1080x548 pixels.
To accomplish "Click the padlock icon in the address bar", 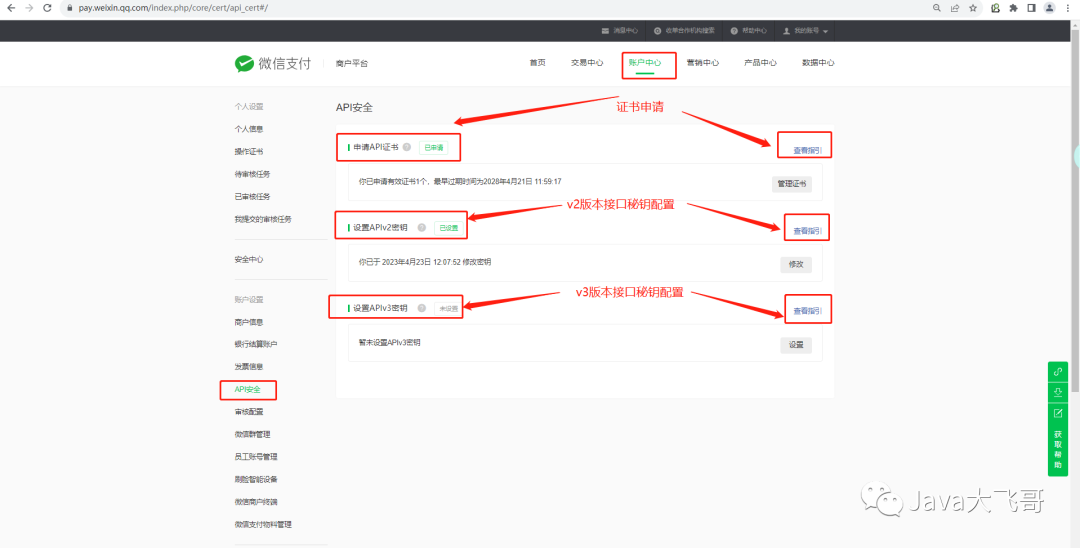I will pos(70,8).
